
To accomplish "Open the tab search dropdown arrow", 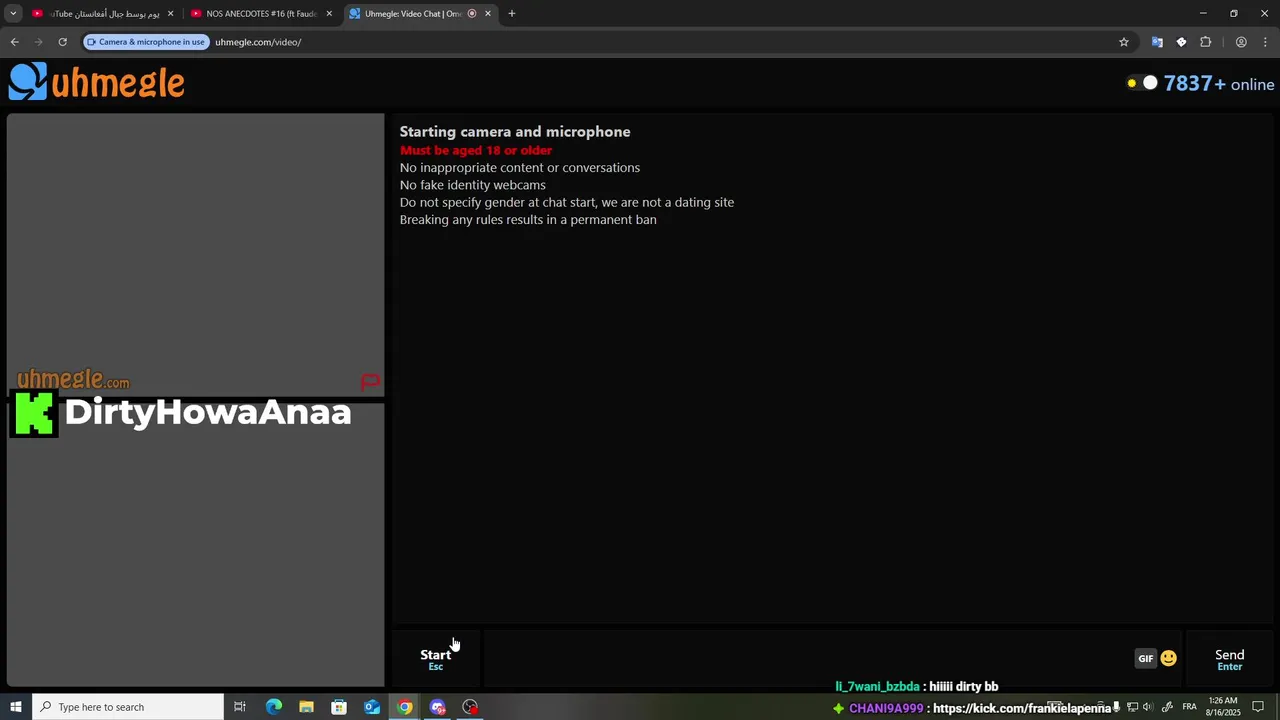I will coord(13,14).
